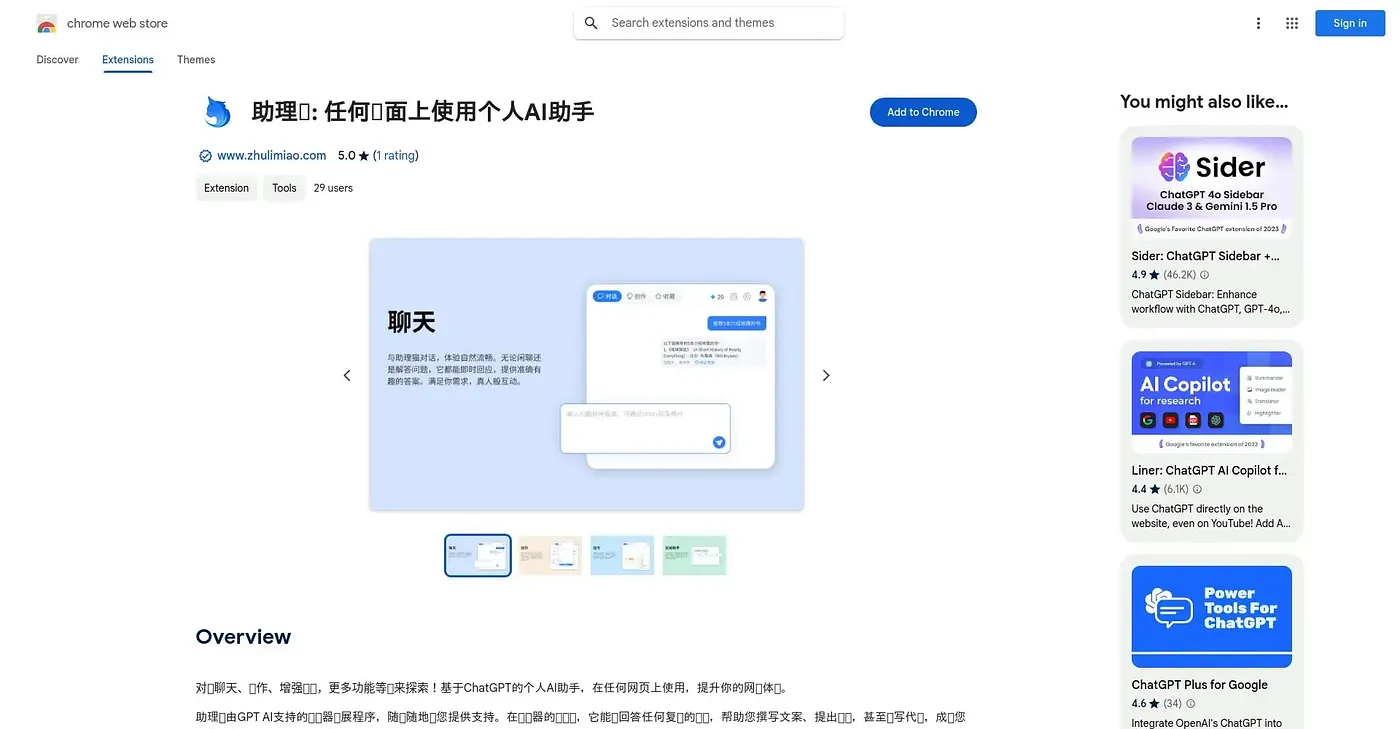Select the second beige screenshot thumbnail
The image size is (1400, 729).
point(550,555)
